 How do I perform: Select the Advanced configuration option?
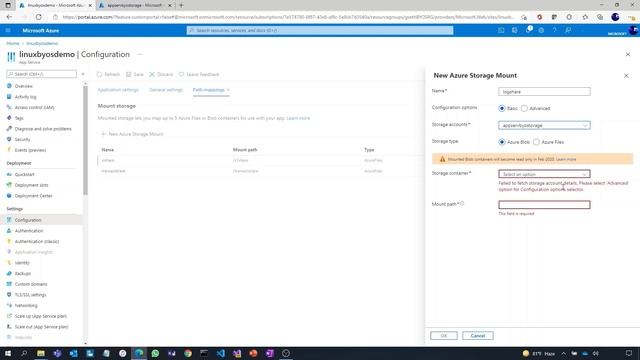pos(524,108)
